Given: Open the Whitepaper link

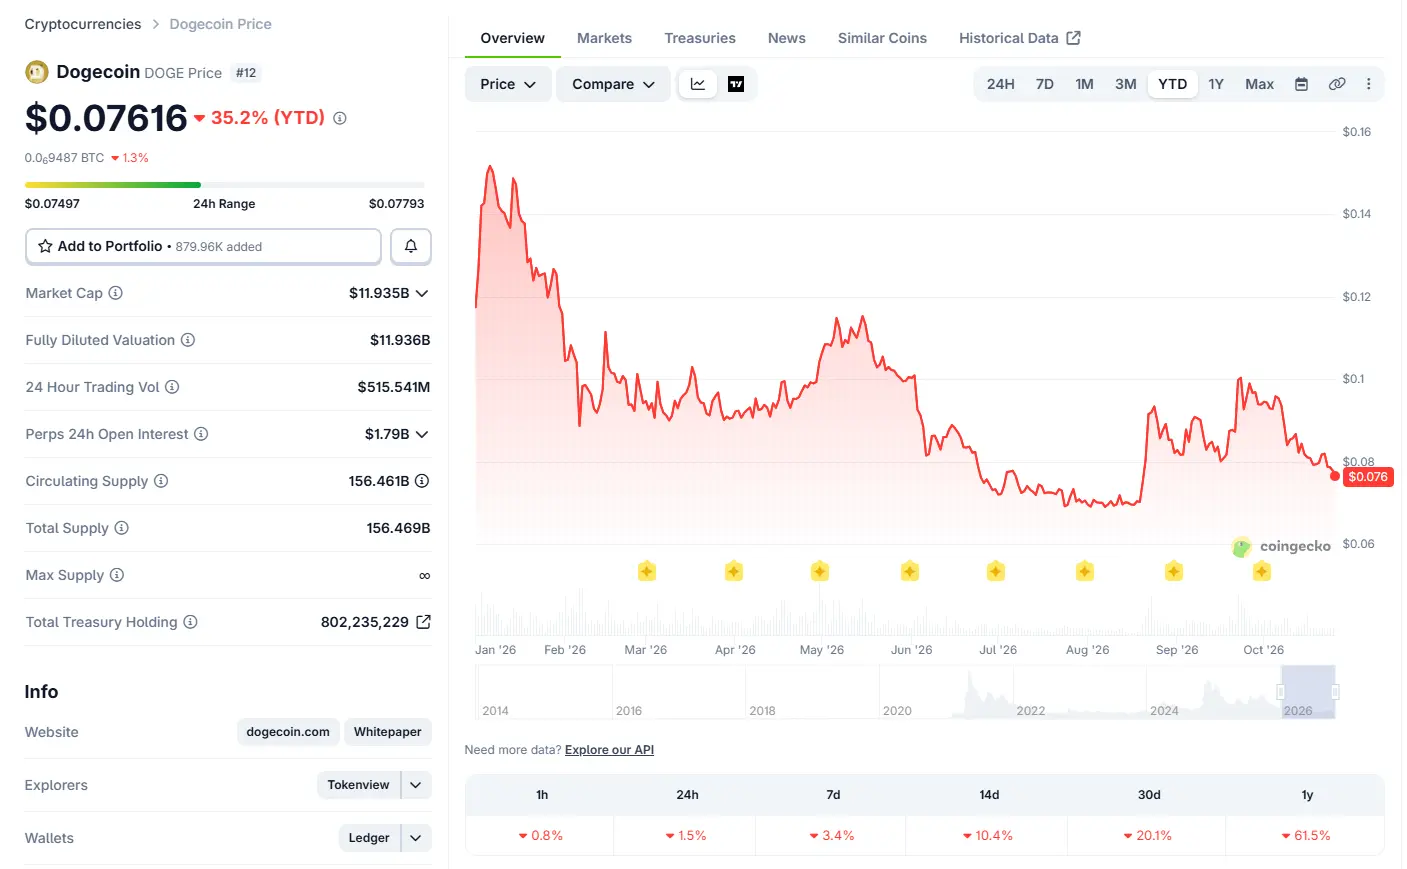Looking at the screenshot, I should [x=387, y=732].
